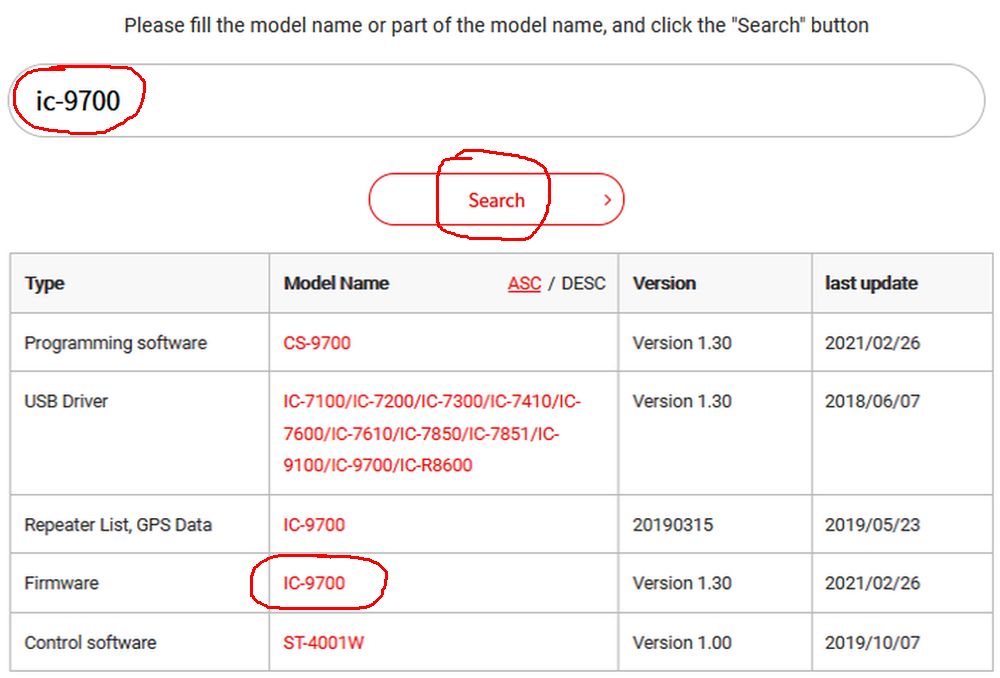Click the red Search button
Screen dimensions: 1000x678
tap(496, 200)
